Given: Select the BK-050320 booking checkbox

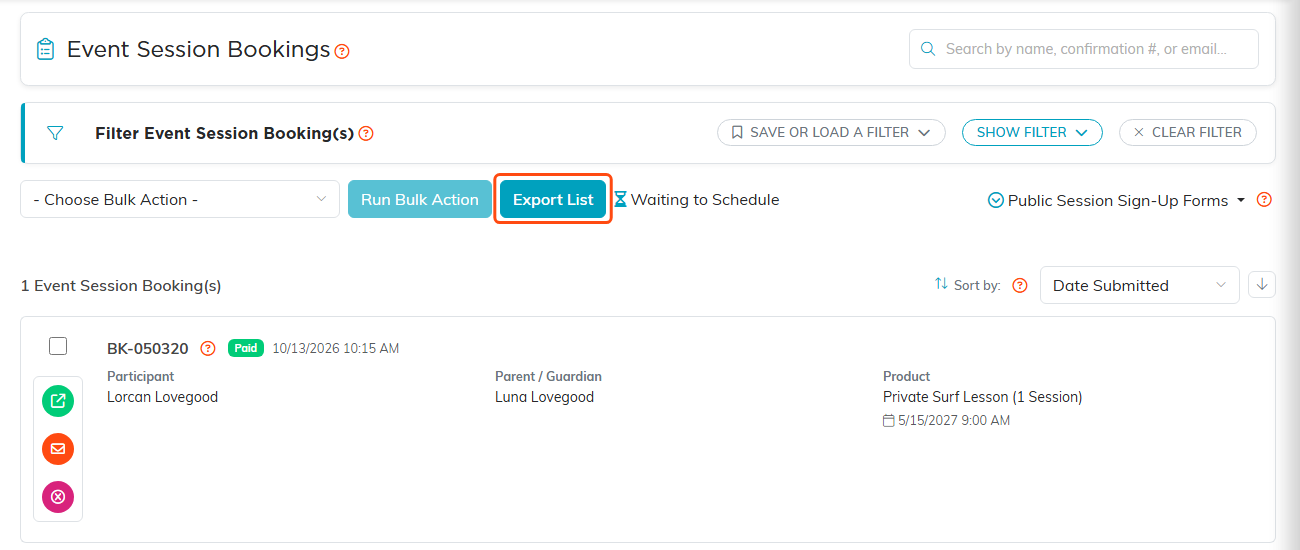Looking at the screenshot, I should tap(58, 346).
